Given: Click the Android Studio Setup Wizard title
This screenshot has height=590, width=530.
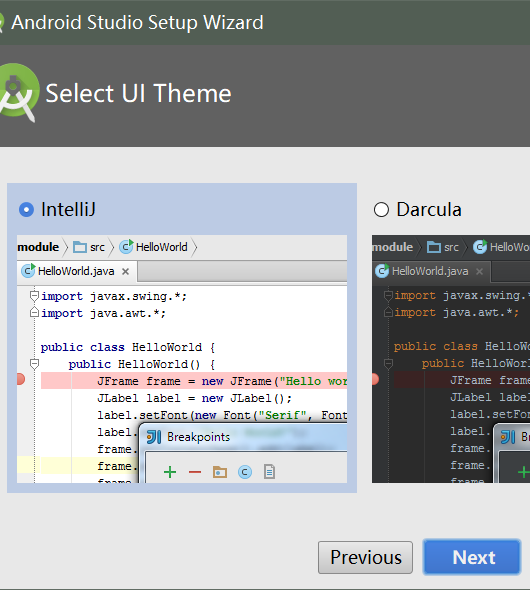Looking at the screenshot, I should coord(137,22).
